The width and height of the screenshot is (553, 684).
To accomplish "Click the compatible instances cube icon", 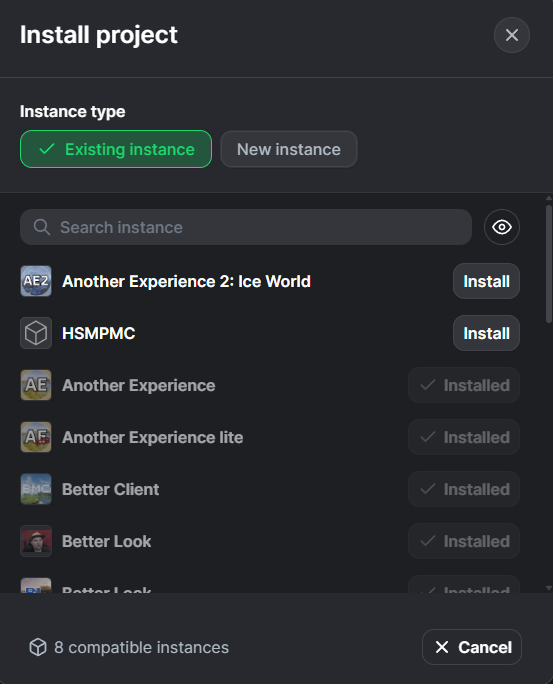I will (x=38, y=647).
